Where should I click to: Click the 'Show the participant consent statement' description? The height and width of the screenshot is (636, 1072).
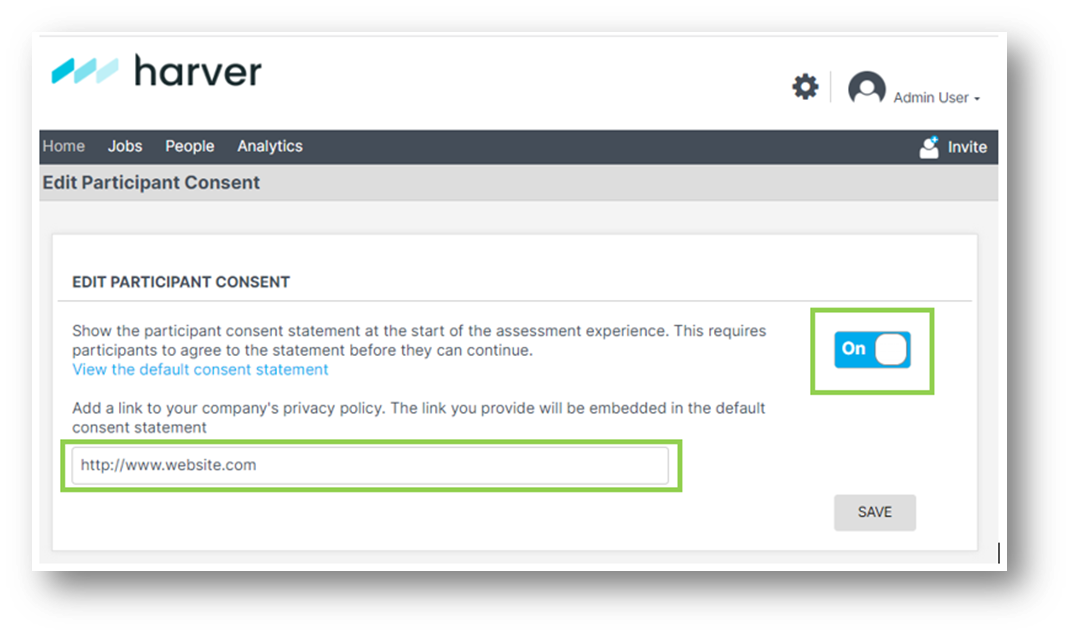coord(419,340)
